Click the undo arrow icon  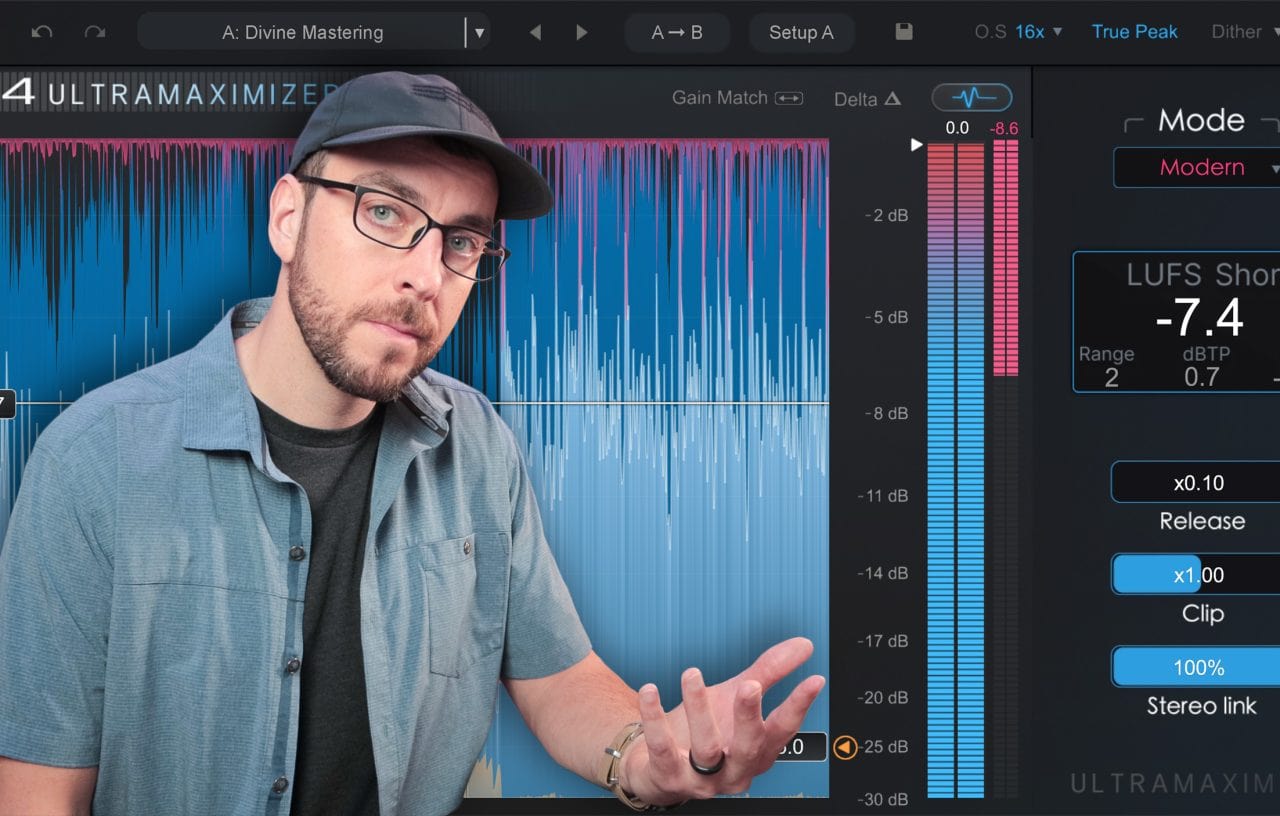point(41,32)
